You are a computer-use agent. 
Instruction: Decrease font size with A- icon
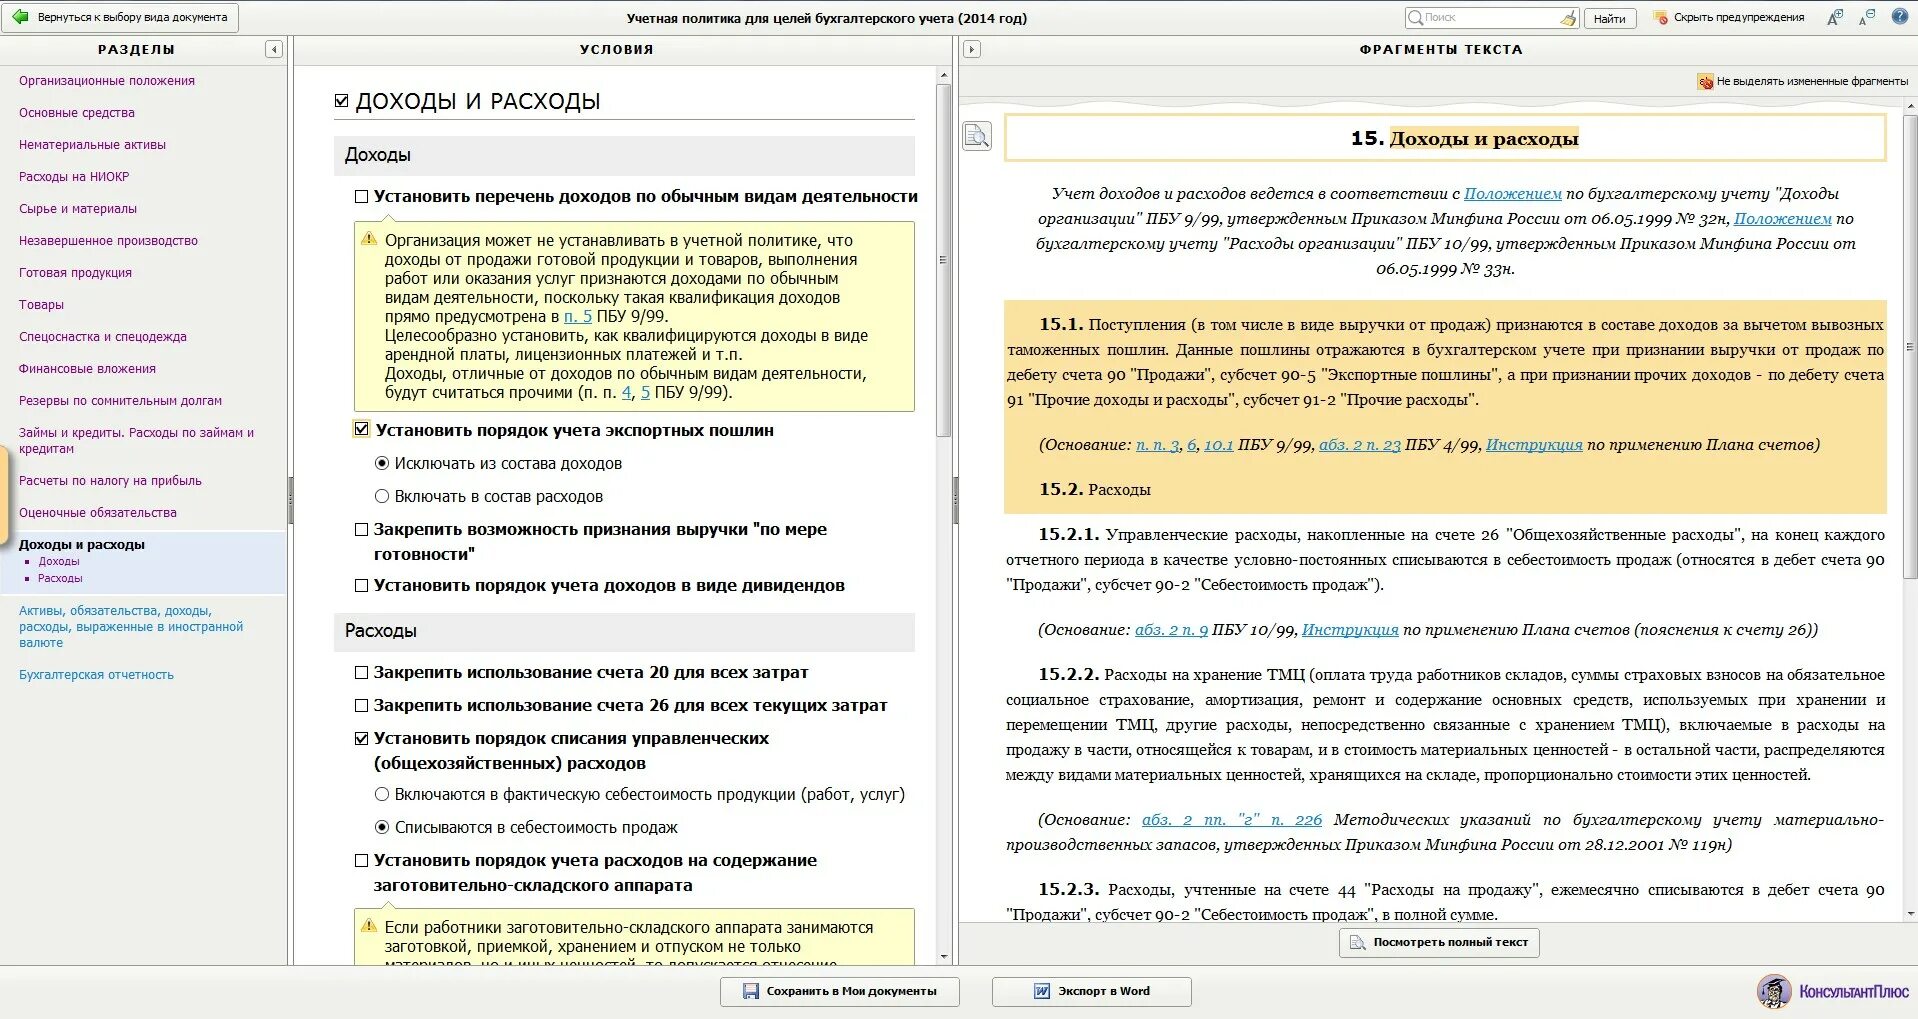click(x=1867, y=17)
